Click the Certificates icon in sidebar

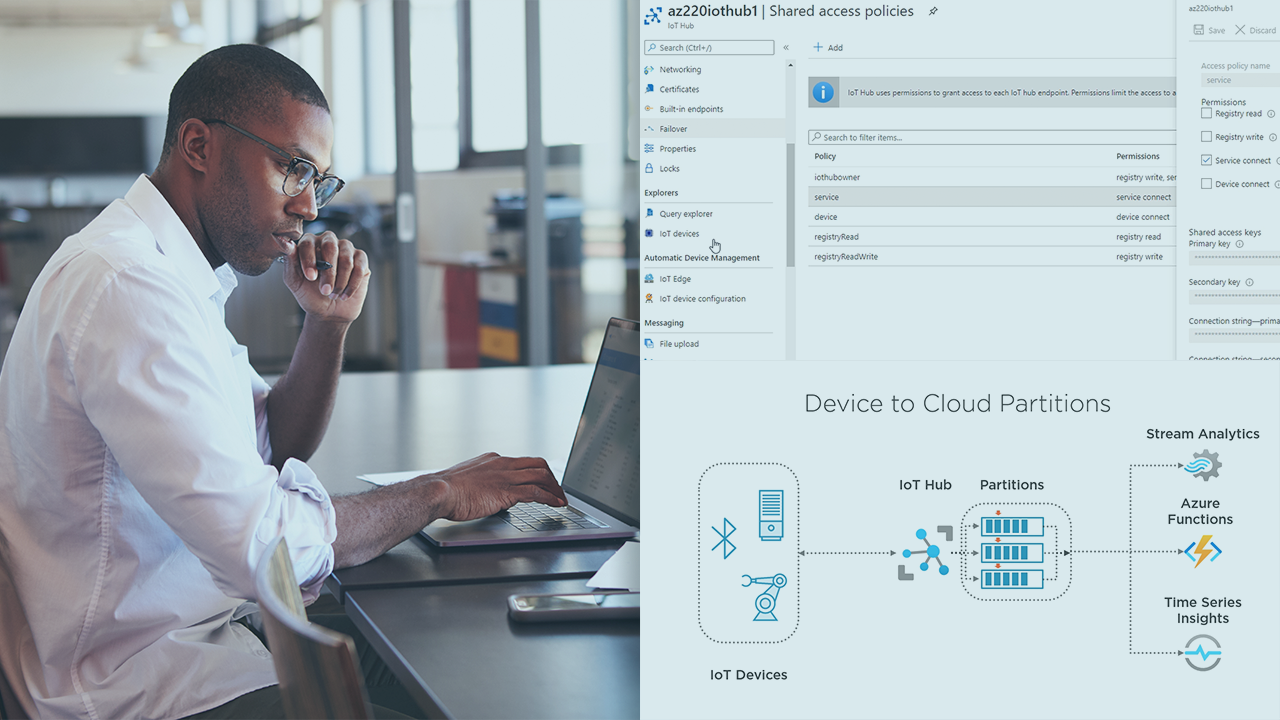pos(650,90)
